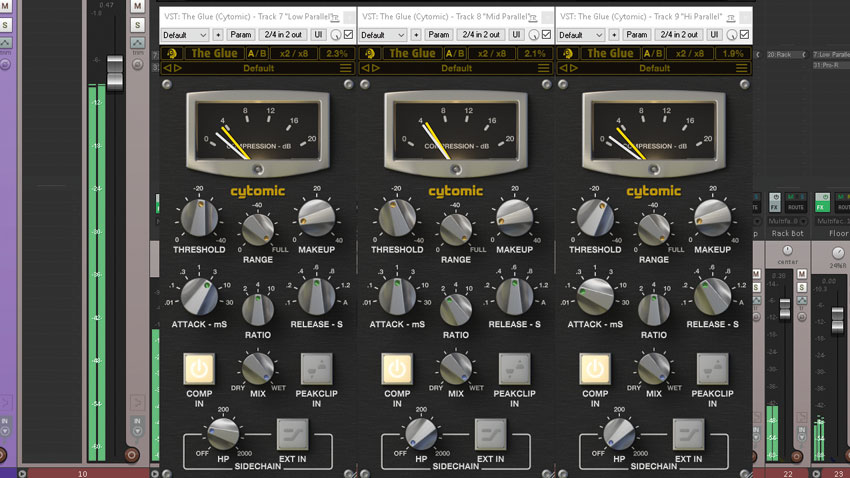Toggle COMP IN power button in Mid Parallel Glue
Viewport: 850px width, 478px height.
(x=397, y=369)
